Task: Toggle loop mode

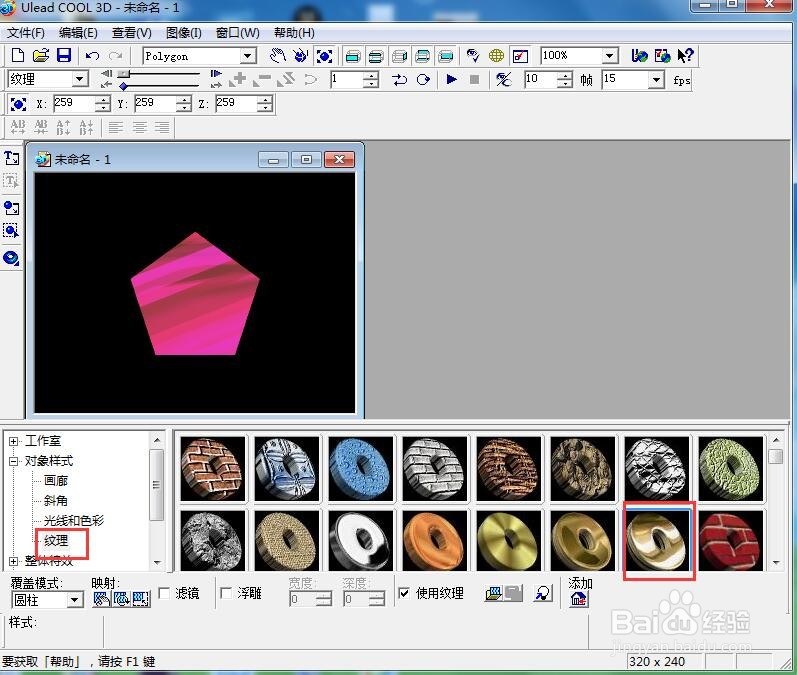Action: (x=423, y=79)
